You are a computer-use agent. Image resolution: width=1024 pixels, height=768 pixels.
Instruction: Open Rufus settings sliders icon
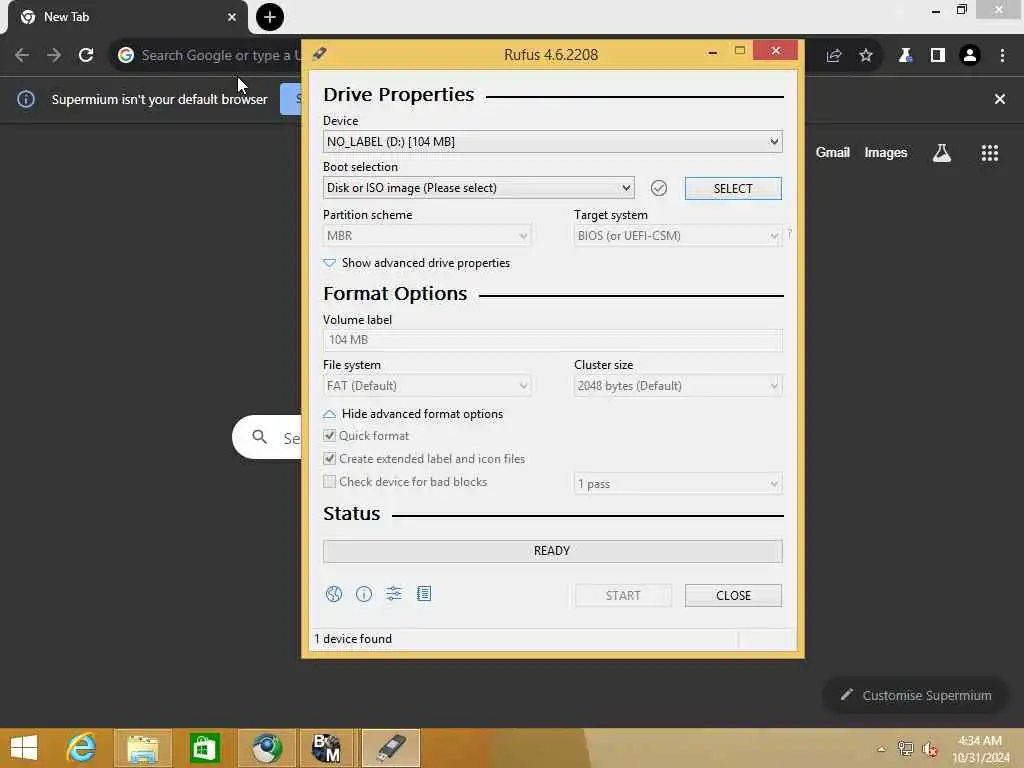pyautogui.click(x=394, y=594)
